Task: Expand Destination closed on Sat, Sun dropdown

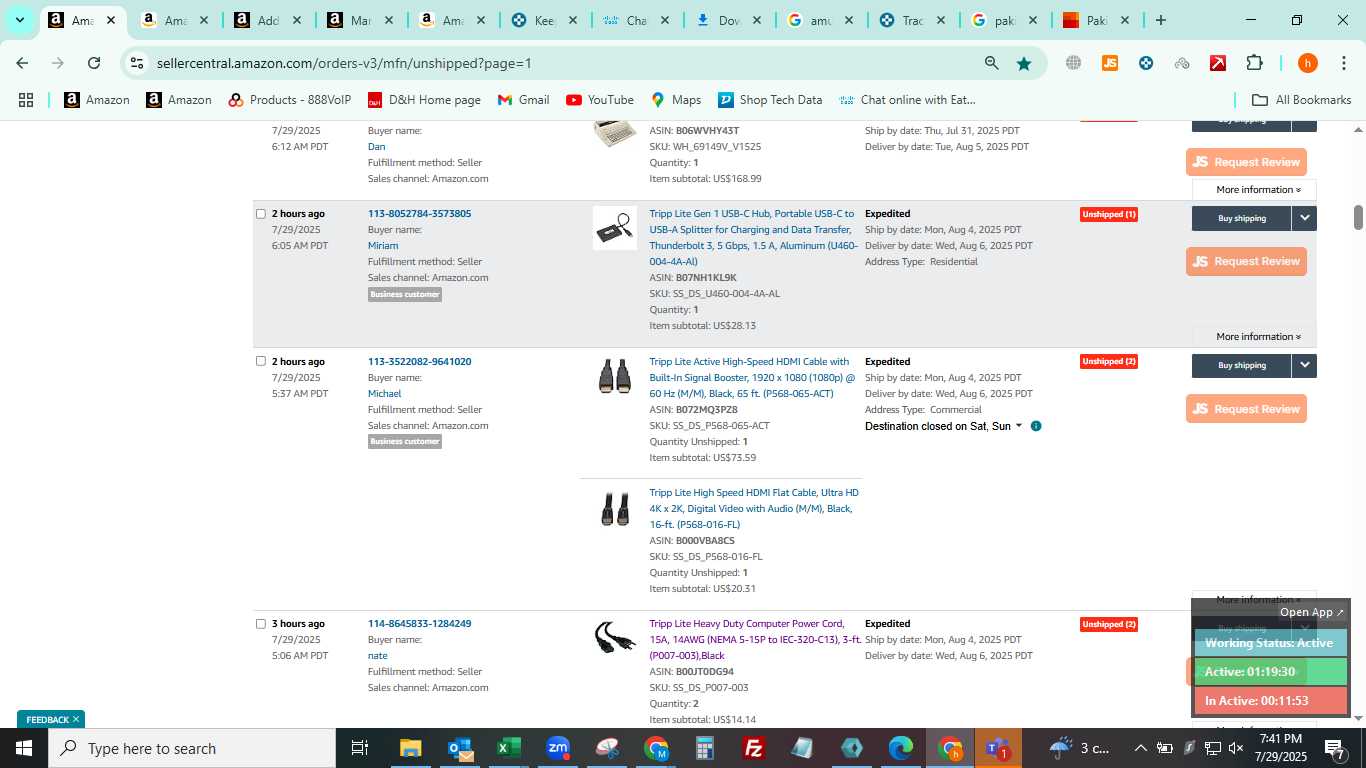Action: tap(944, 426)
